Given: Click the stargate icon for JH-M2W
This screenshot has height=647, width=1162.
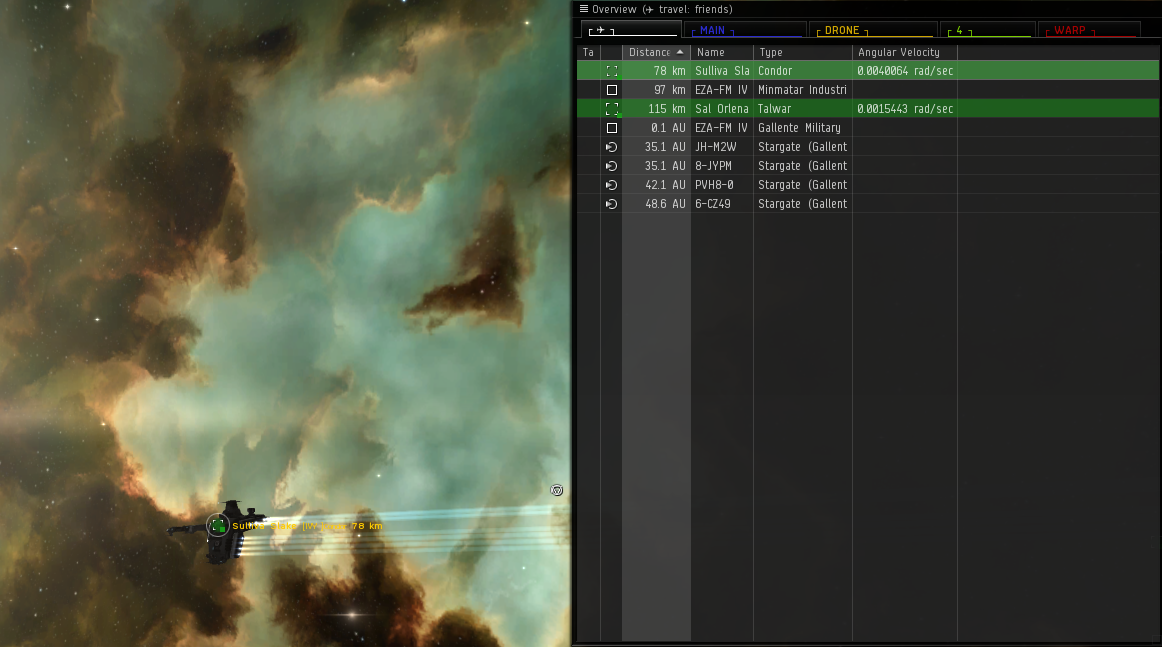Looking at the screenshot, I should point(611,147).
